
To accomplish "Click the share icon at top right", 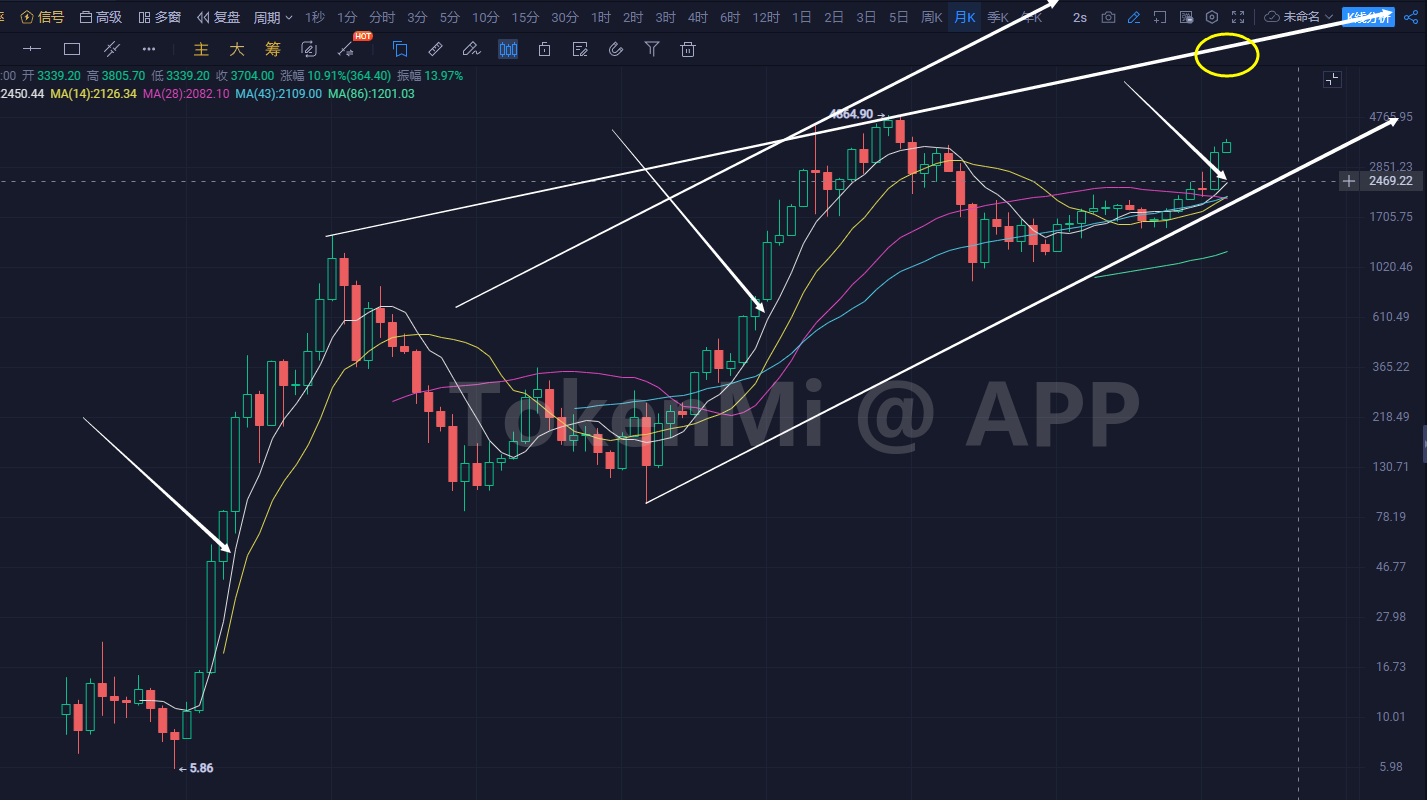I will (1411, 17).
